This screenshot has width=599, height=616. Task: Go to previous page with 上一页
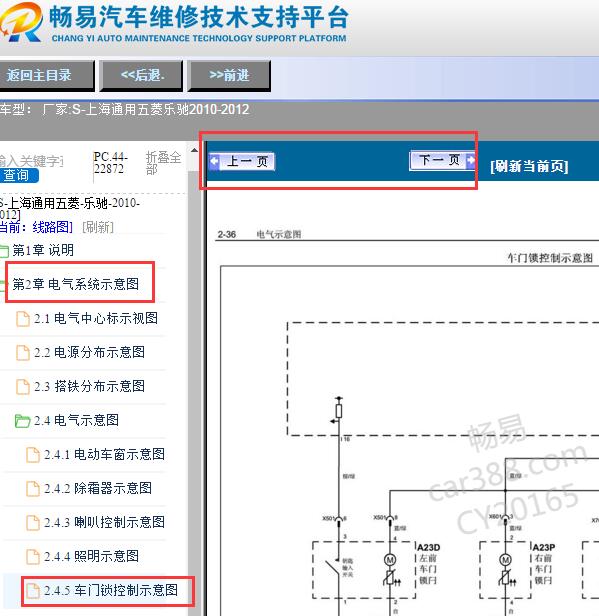point(242,161)
